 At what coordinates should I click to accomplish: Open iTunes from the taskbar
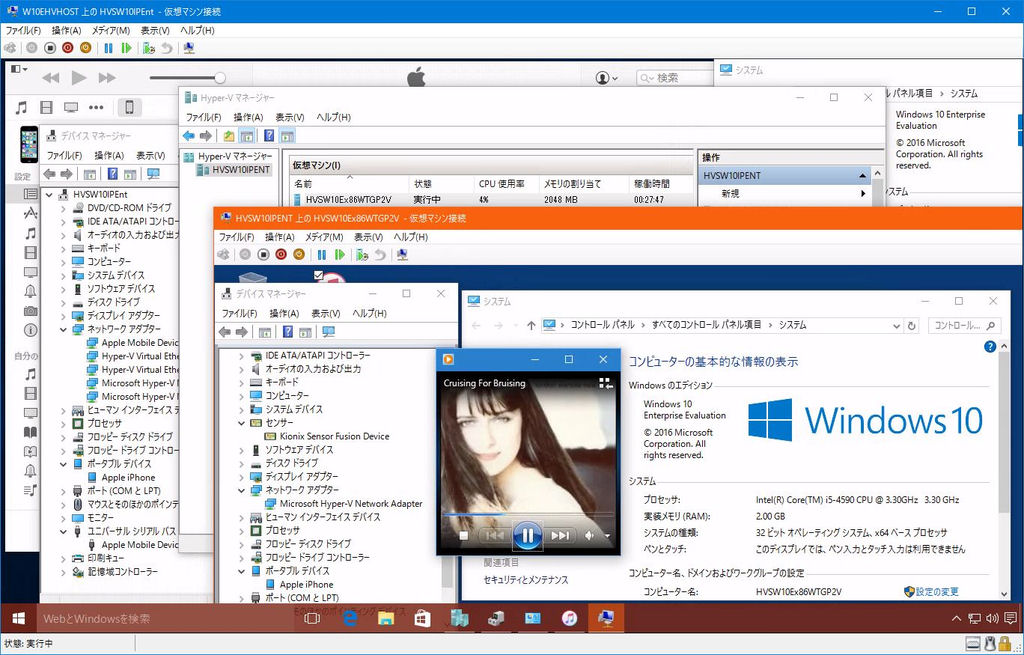569,618
